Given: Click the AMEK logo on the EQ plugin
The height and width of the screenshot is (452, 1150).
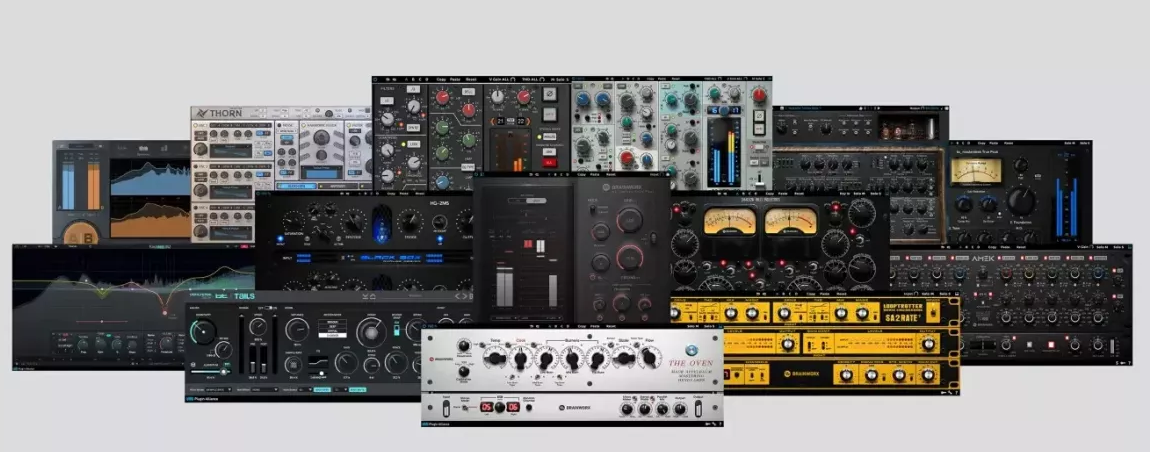Looking at the screenshot, I should pos(984,258).
